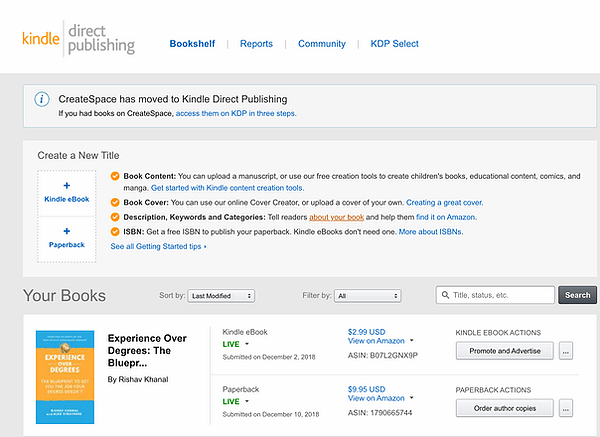
Task: Open the KDP Select tab
Action: point(394,44)
